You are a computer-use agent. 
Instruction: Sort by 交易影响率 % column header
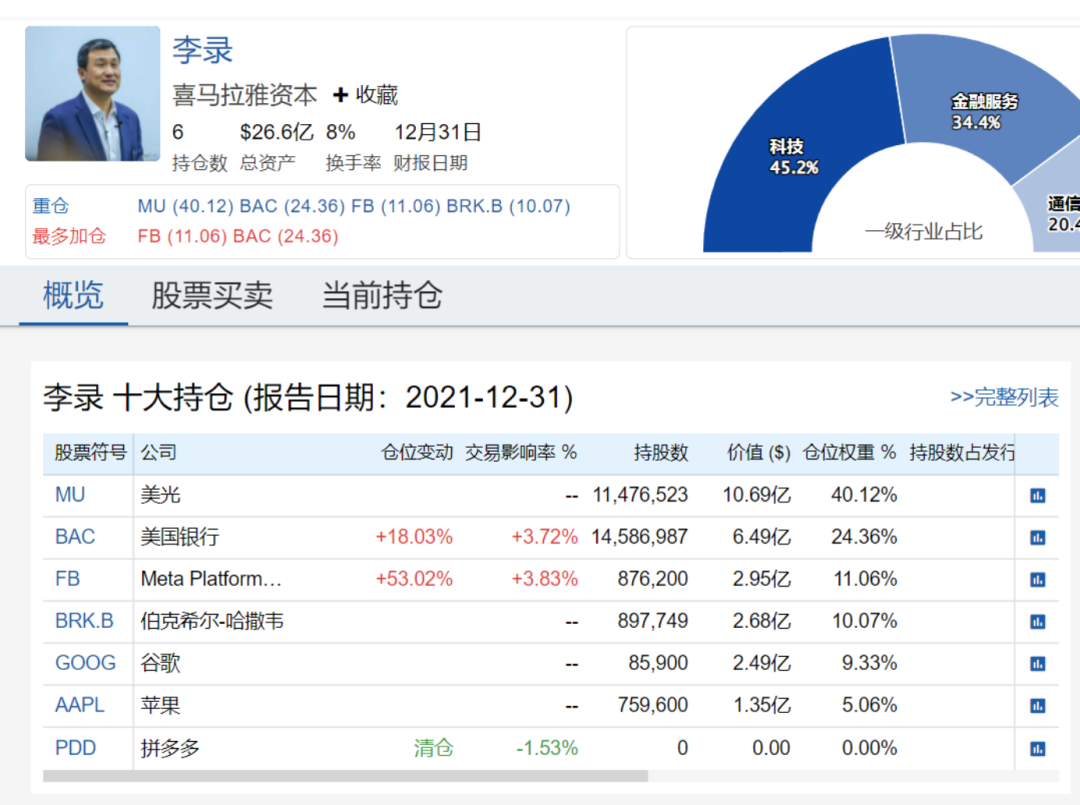tap(521, 452)
